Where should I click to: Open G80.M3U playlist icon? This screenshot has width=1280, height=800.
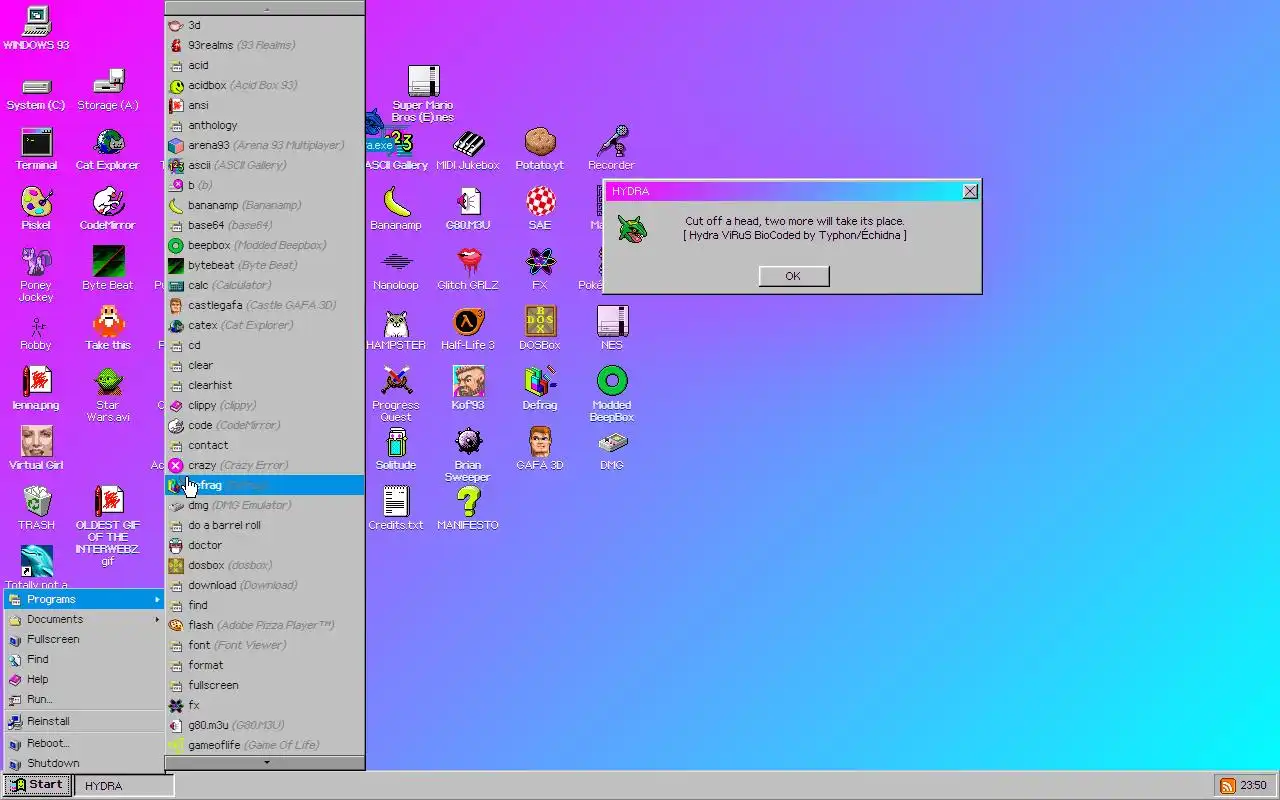(468, 209)
